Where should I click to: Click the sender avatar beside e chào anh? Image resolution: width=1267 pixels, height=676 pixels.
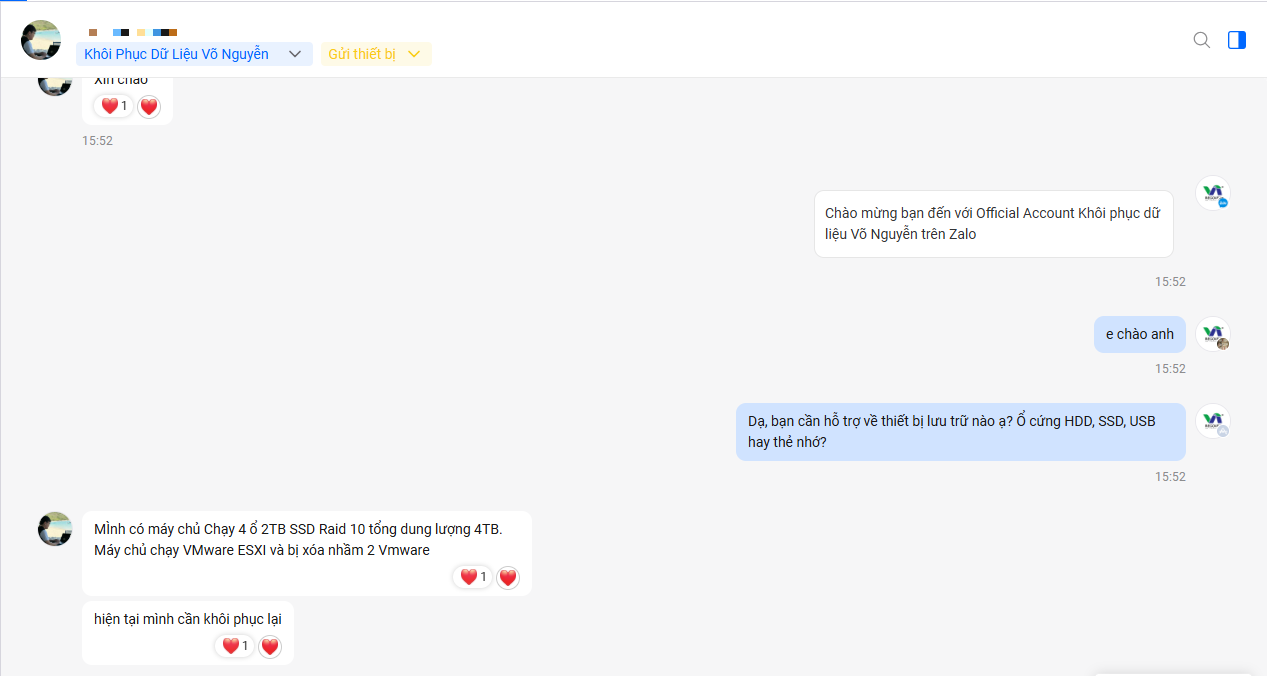point(1213,334)
